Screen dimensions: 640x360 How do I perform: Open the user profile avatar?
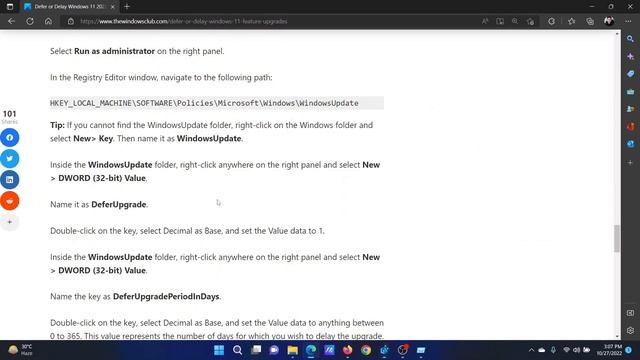click(609, 21)
